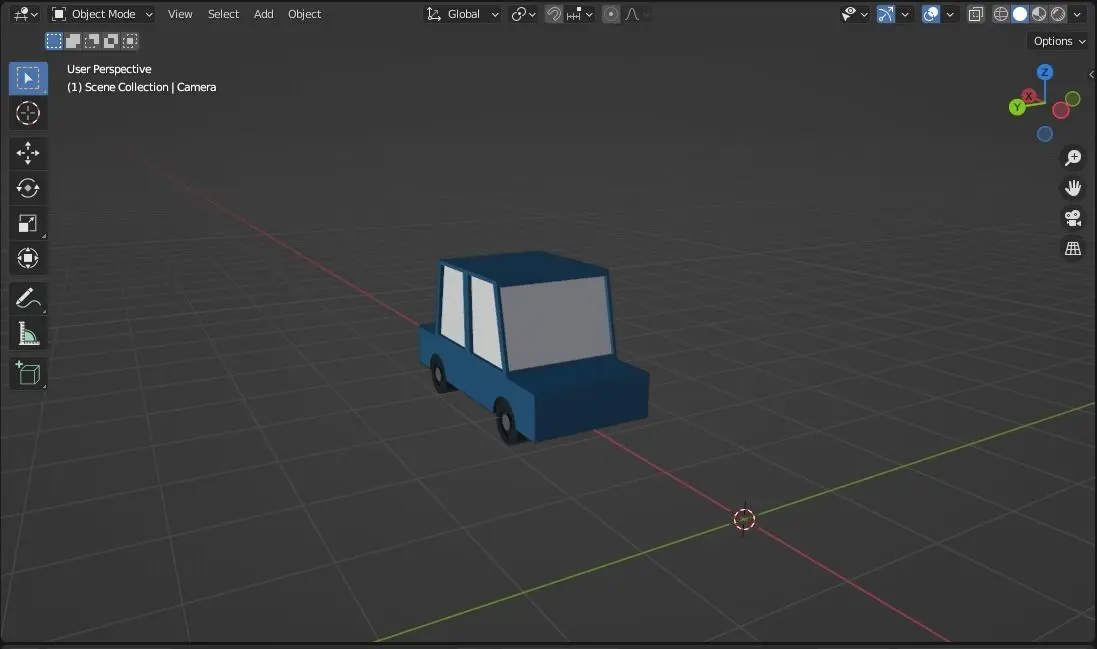1097x649 pixels.
Task: Click the negative Y green gizmo circle
Action: [x=1073, y=99]
